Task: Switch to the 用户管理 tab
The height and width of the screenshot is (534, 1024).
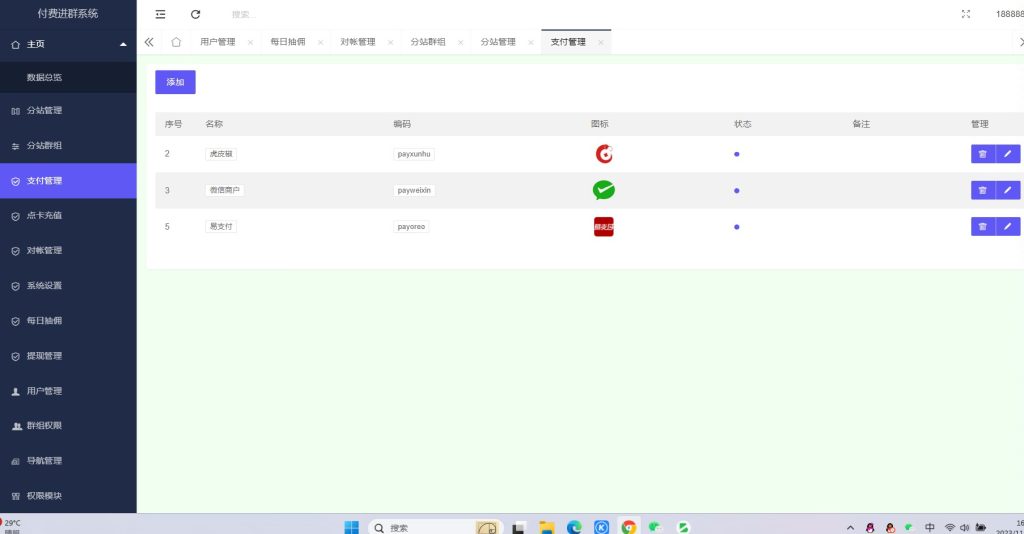Action: [217, 42]
